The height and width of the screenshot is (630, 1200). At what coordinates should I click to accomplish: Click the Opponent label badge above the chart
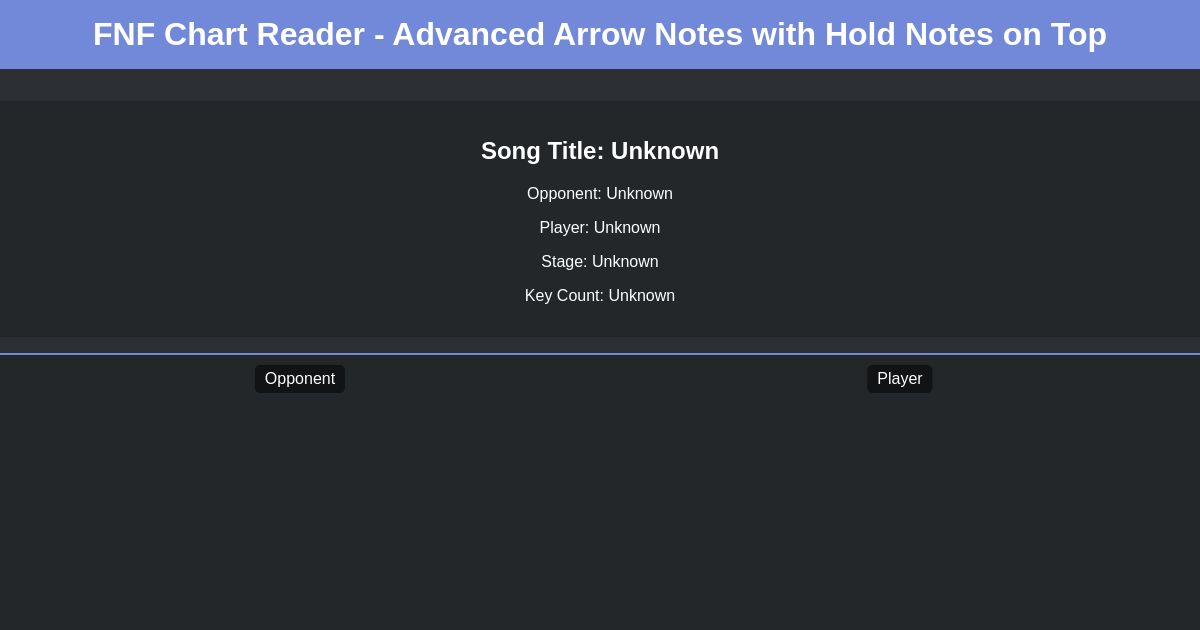click(x=300, y=379)
